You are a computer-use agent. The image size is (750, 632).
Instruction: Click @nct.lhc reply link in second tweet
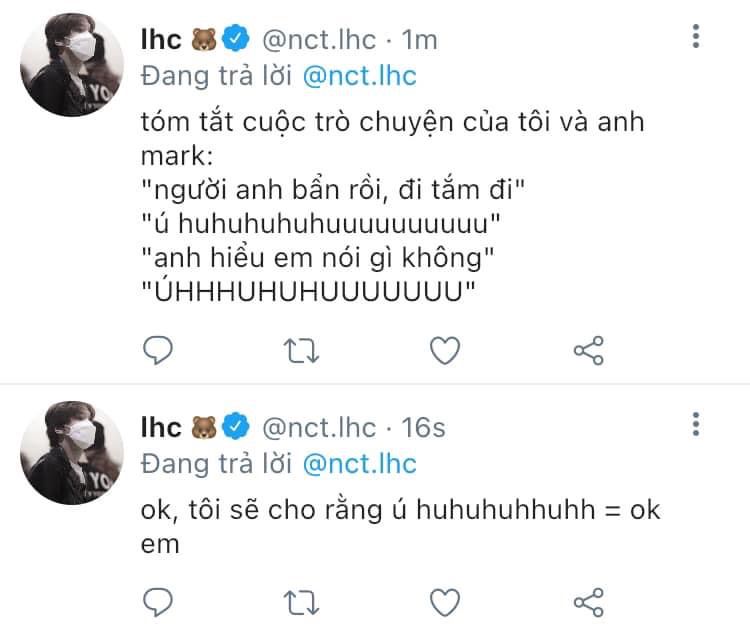[x=358, y=463]
